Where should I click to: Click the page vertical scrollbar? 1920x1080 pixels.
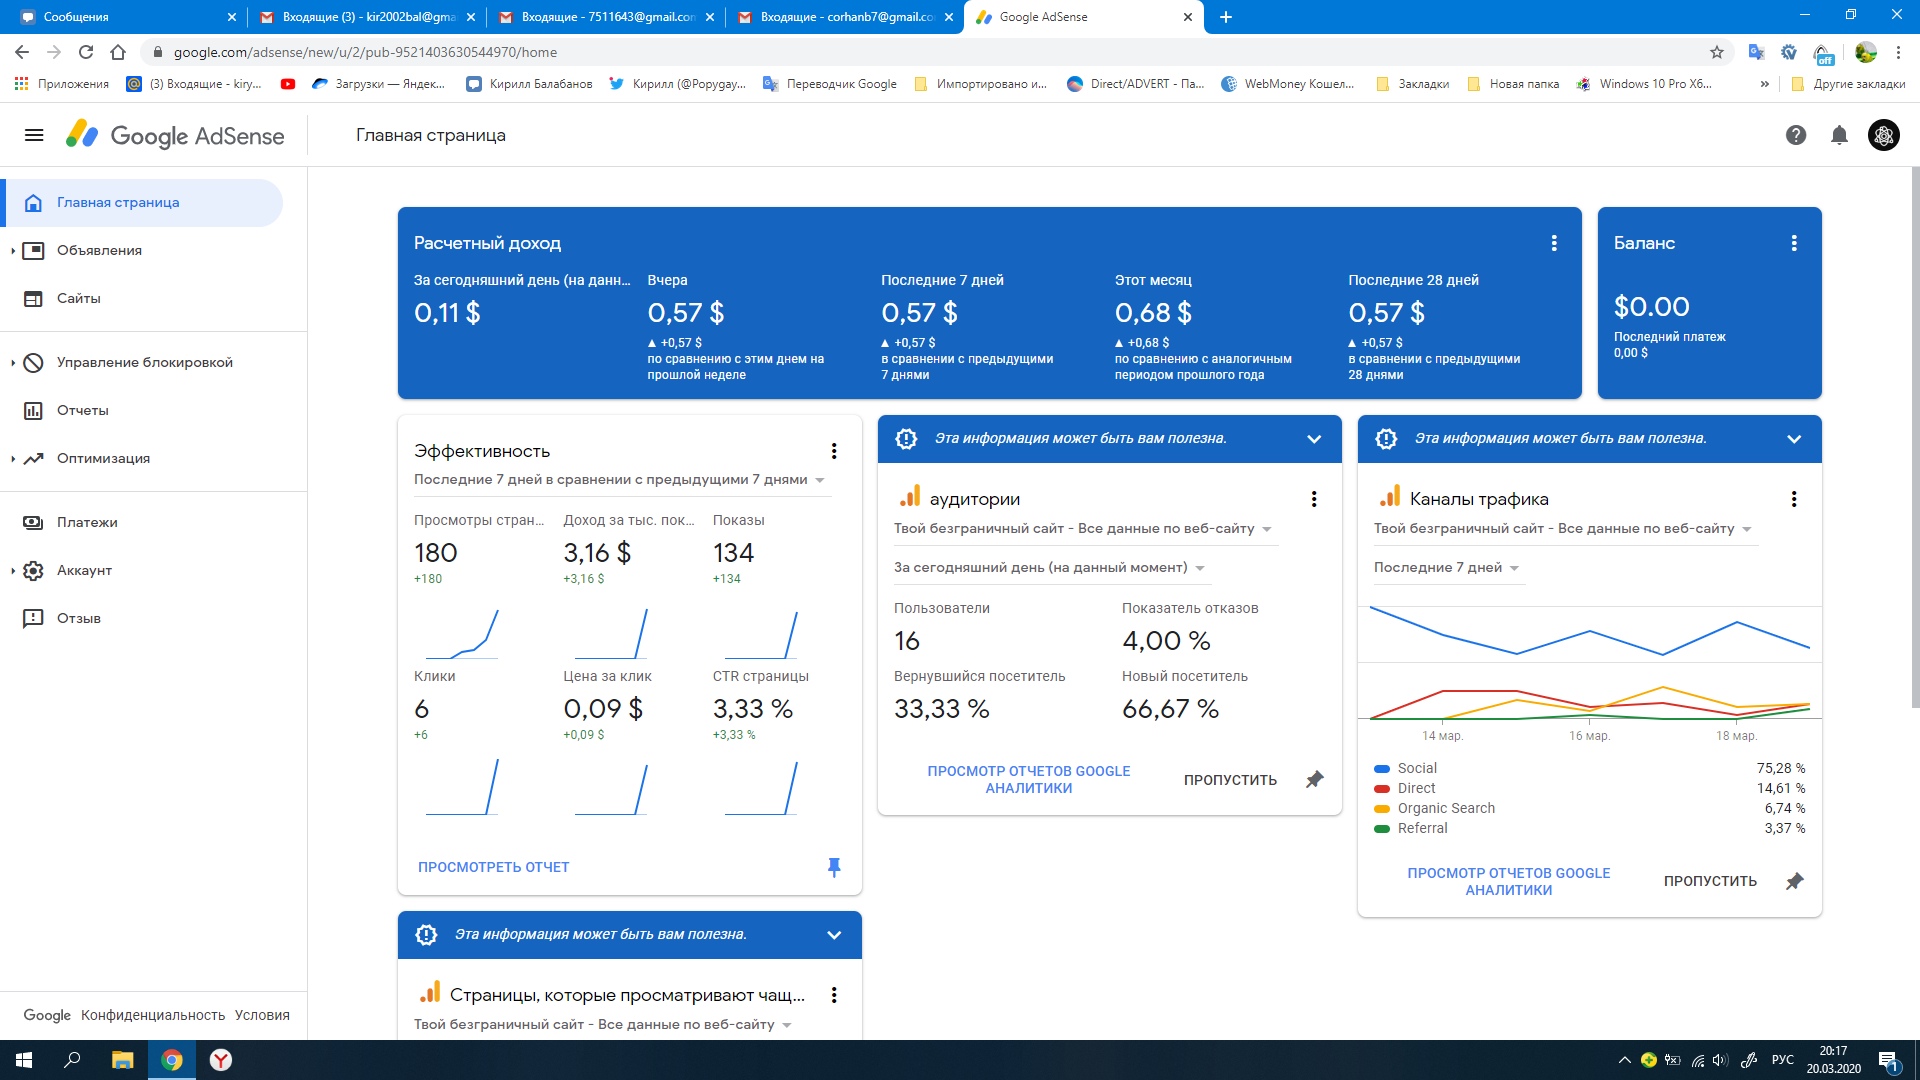click(x=1915, y=438)
